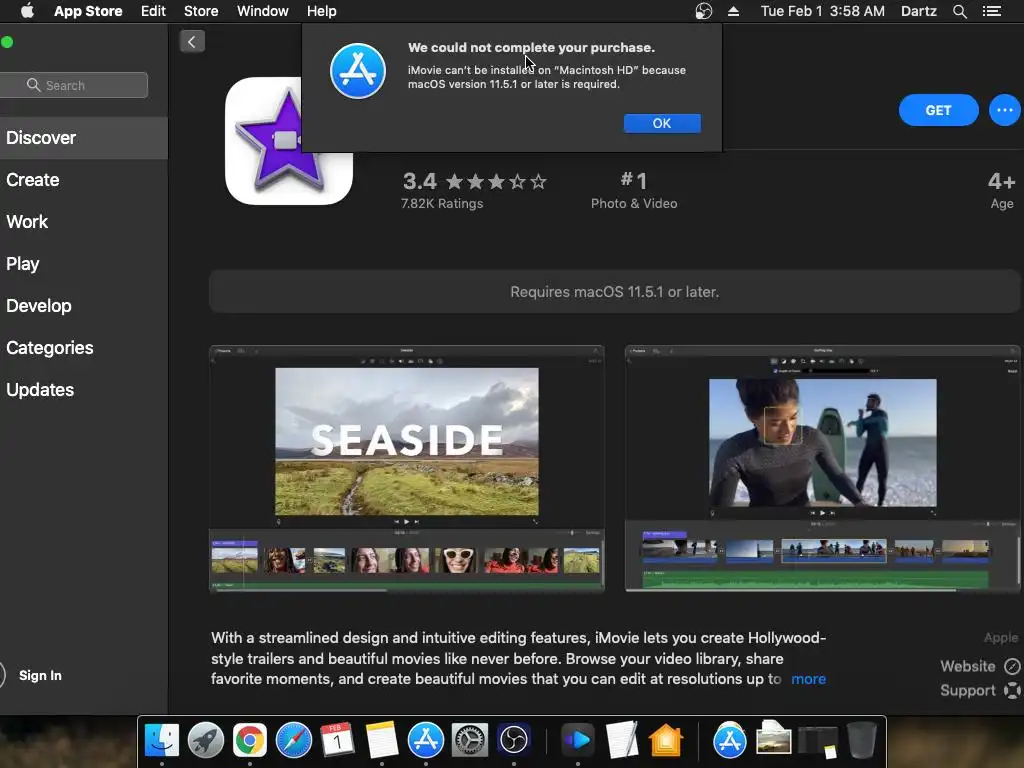The height and width of the screenshot is (768, 1024).
Task: Open the Edit menu
Action: click(x=153, y=11)
